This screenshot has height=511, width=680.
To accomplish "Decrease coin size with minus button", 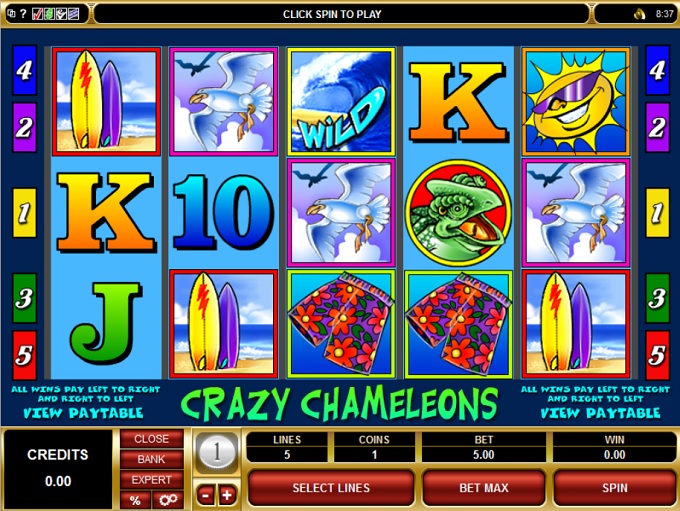I will coord(206,495).
